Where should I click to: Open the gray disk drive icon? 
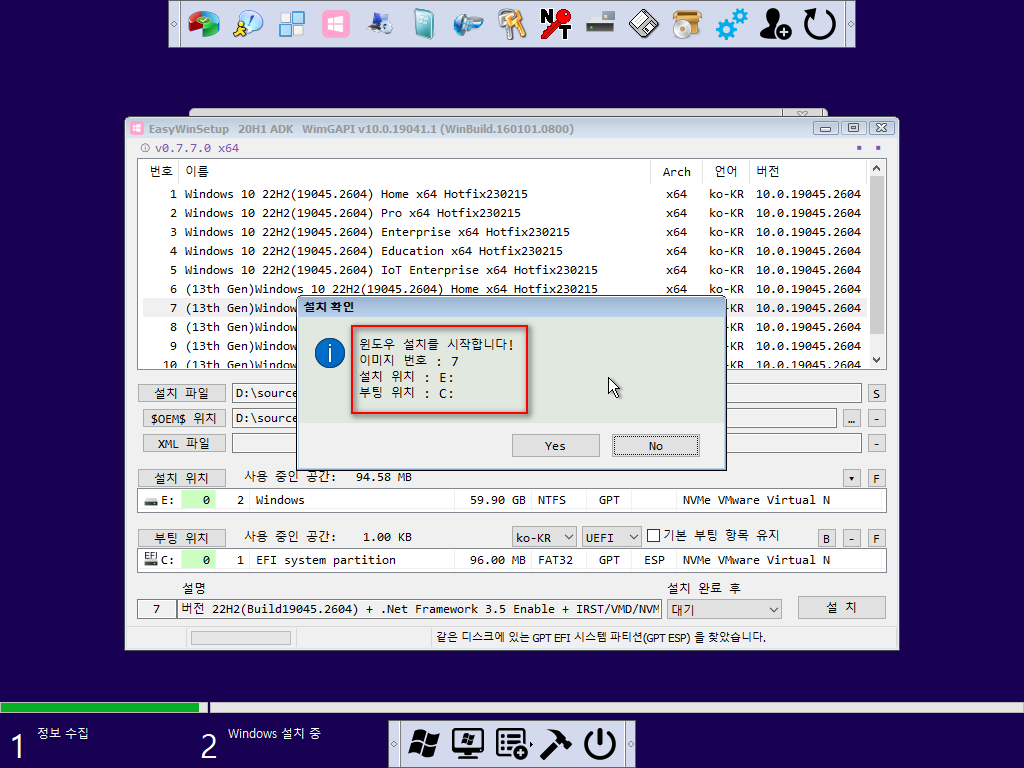[x=600, y=24]
